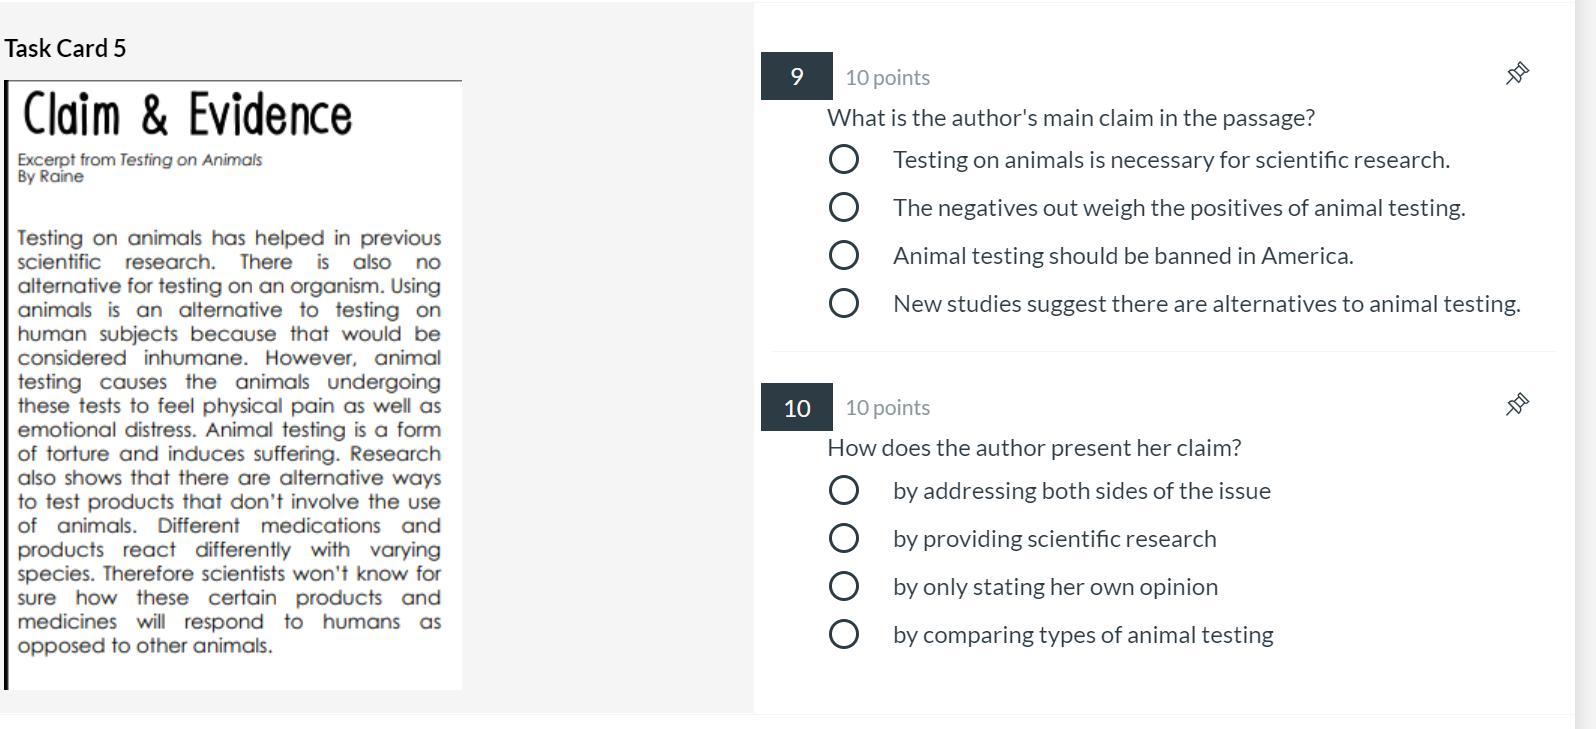This screenshot has height=729, width=1596.
Task: Click the '10 points' label for question 10
Action: tap(887, 407)
